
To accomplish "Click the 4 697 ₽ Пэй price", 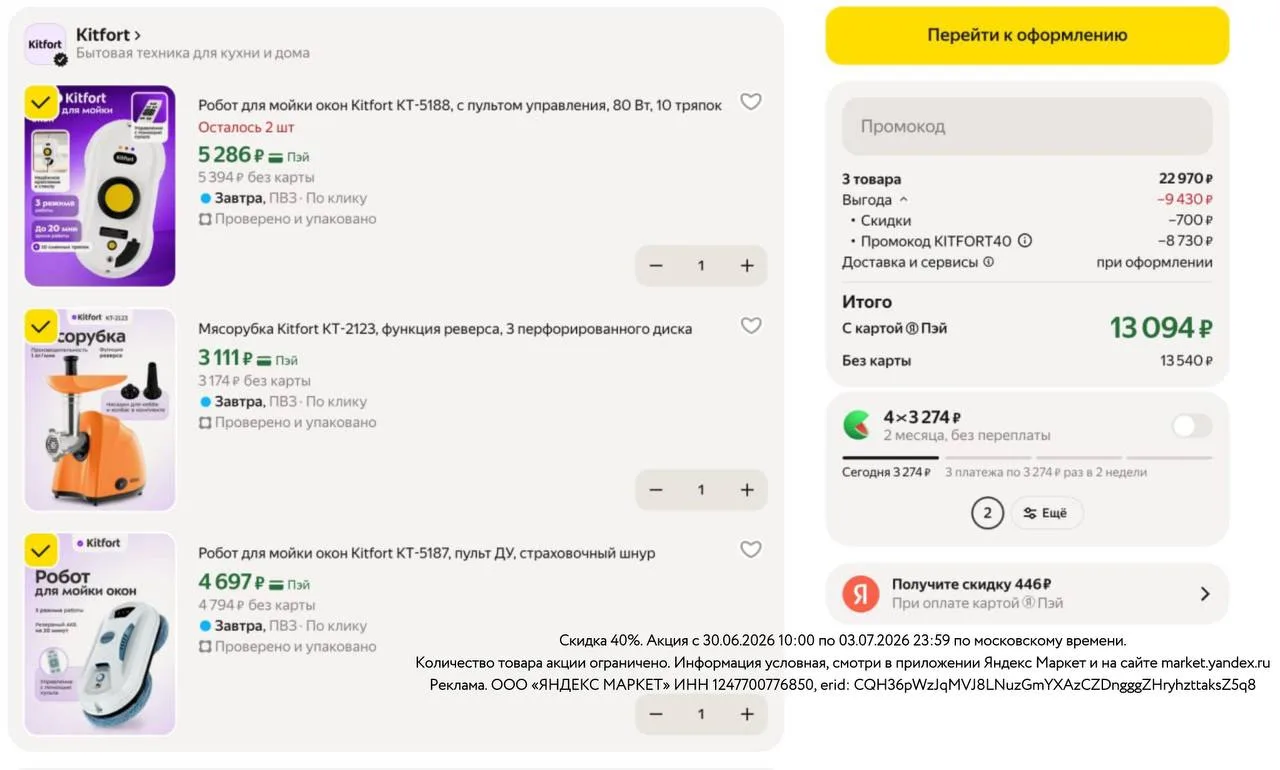I will tap(254, 582).
